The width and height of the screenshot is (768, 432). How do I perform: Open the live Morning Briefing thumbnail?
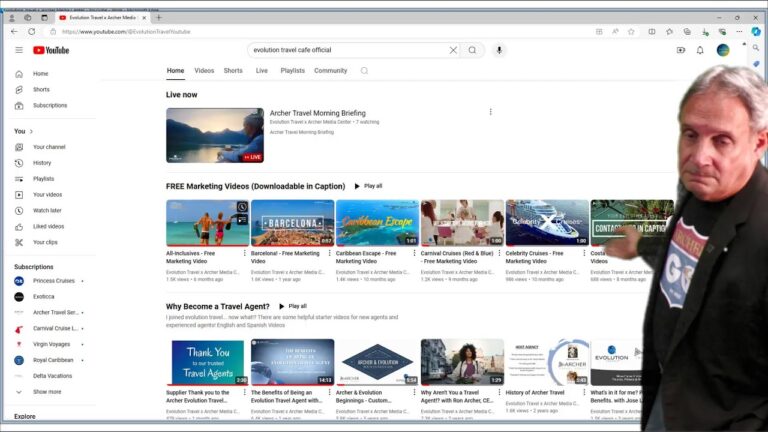pos(215,135)
